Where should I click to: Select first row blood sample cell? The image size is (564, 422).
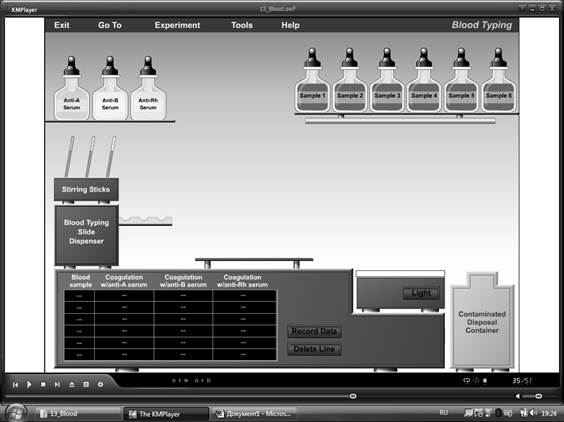click(79, 296)
